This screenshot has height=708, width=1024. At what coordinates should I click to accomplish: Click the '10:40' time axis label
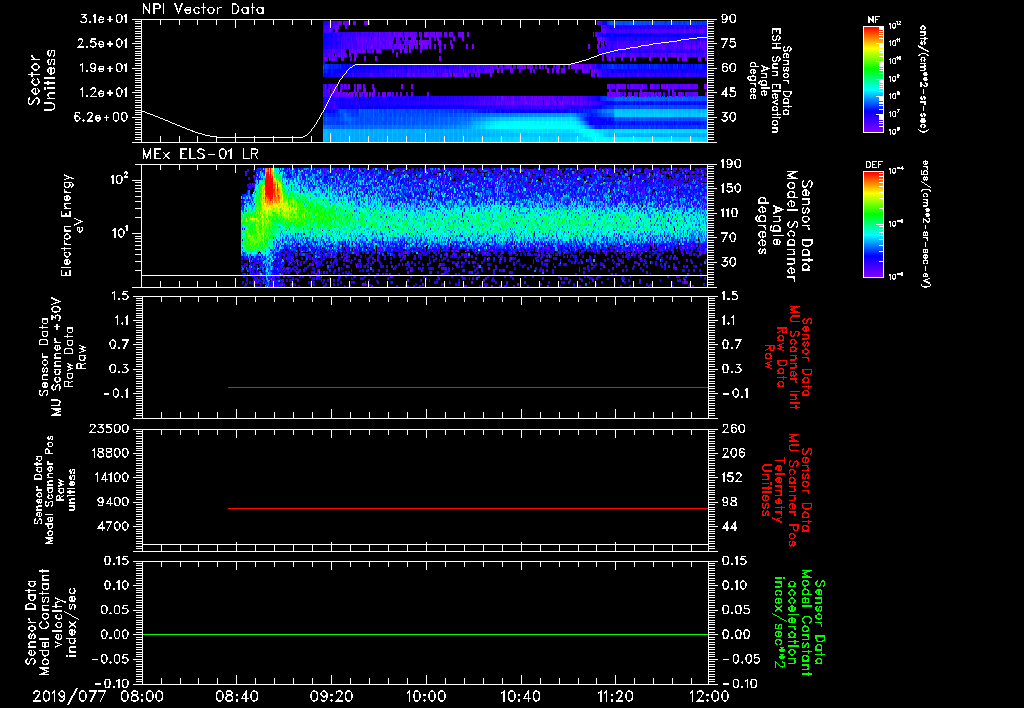[x=520, y=696]
